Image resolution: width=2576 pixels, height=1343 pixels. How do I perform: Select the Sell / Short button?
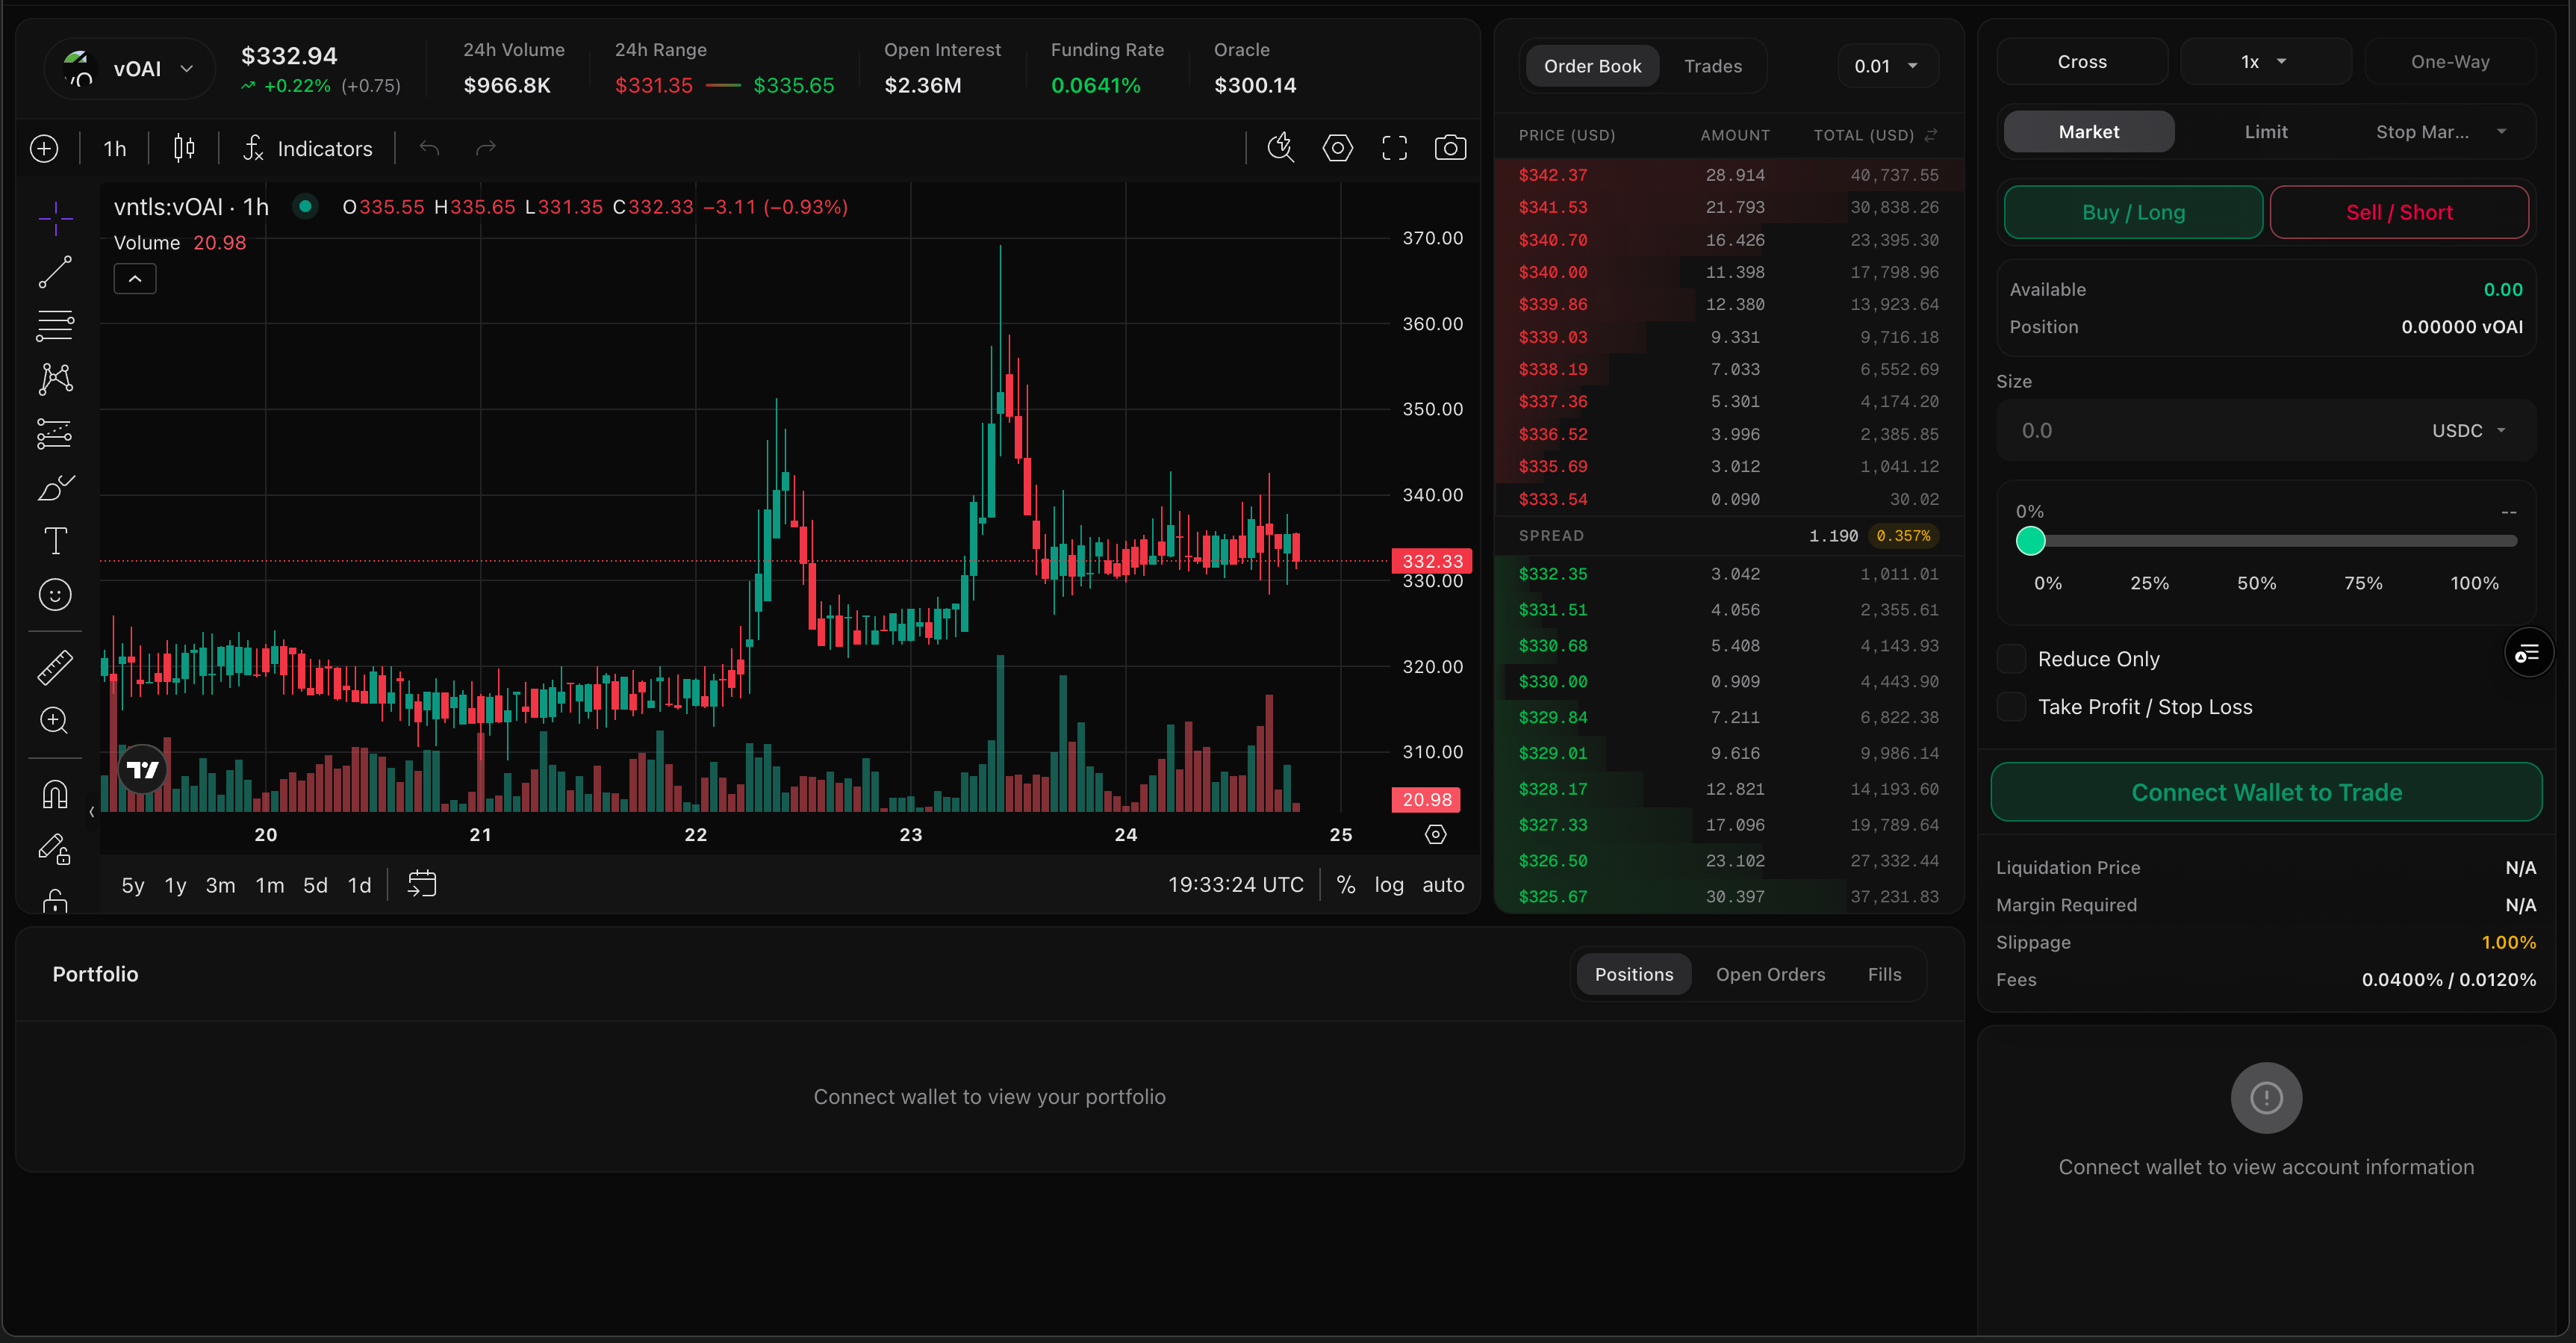(2398, 212)
